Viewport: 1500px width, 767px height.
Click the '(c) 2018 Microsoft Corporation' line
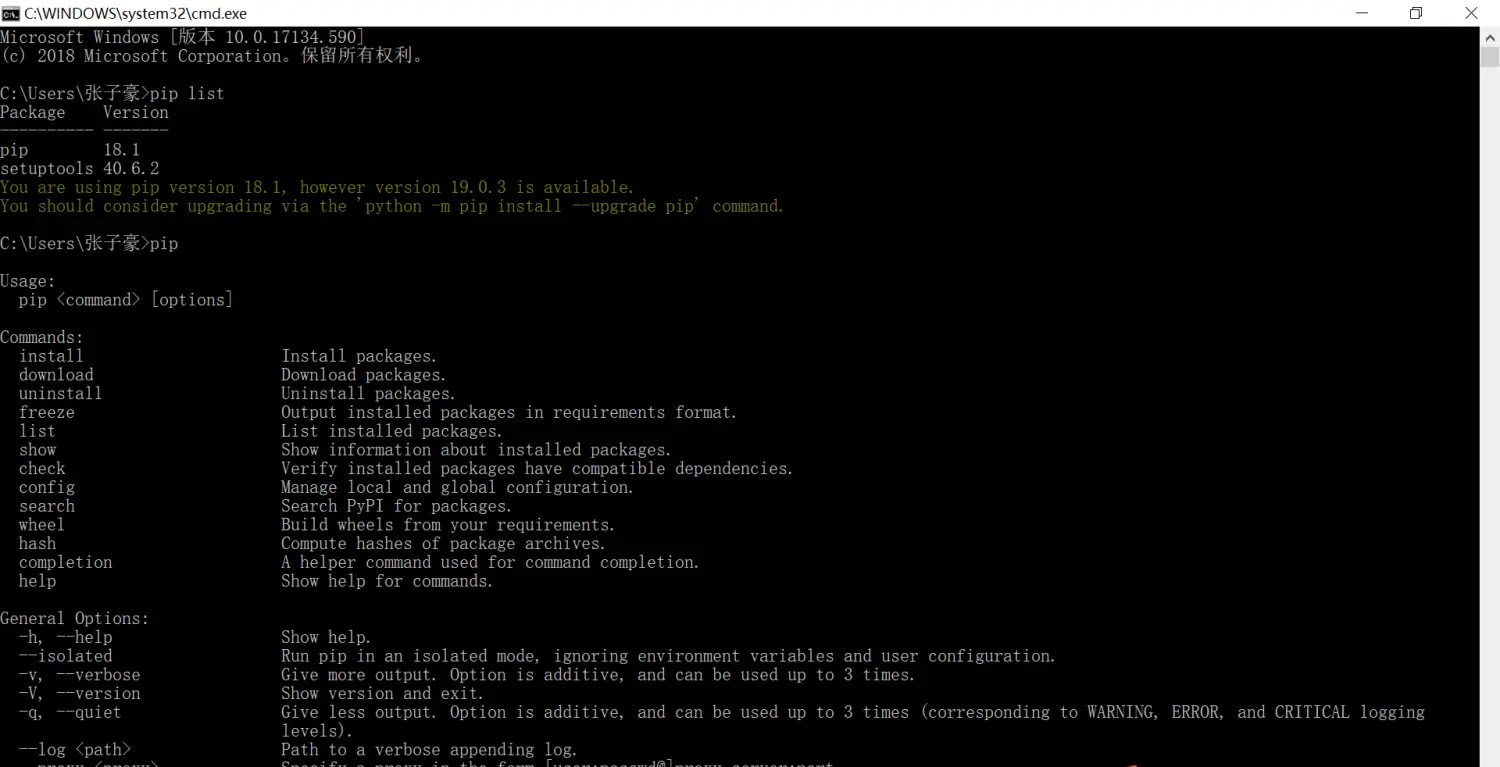pos(214,56)
